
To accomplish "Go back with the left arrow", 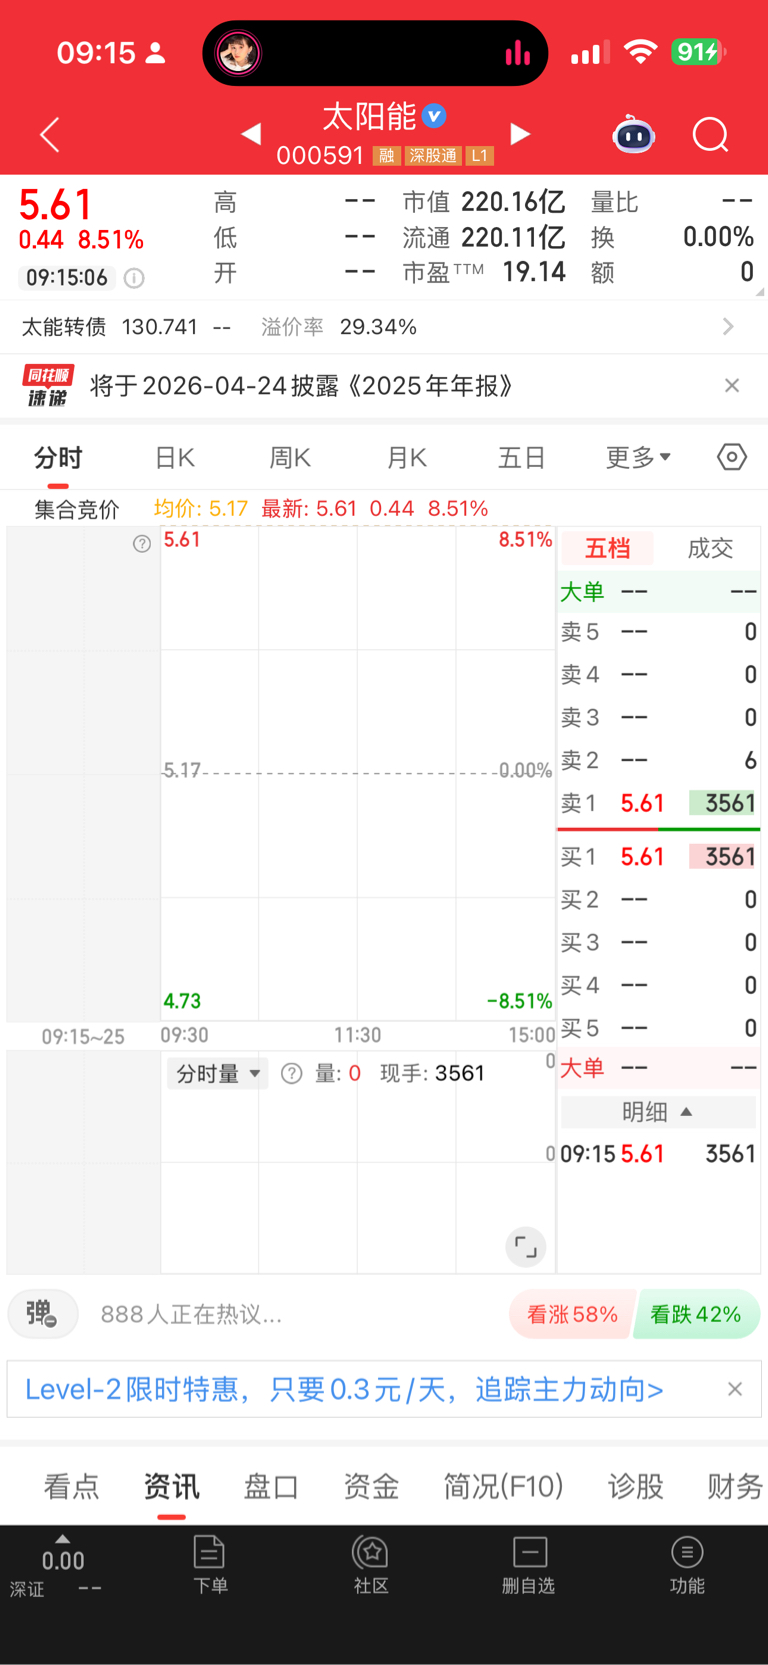I will coord(50,135).
